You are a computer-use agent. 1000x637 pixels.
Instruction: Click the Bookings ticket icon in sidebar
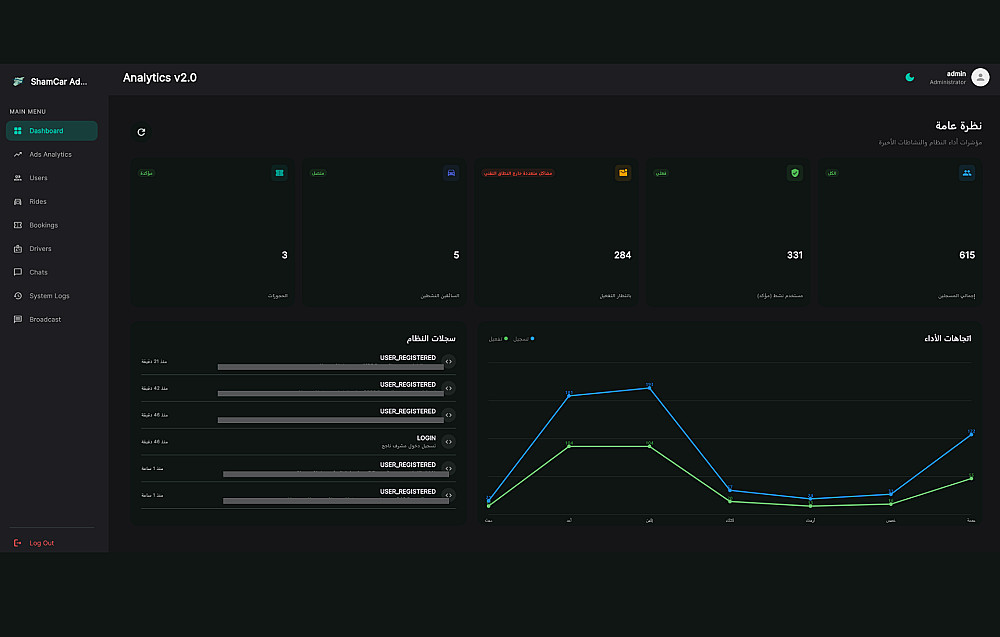(18, 225)
